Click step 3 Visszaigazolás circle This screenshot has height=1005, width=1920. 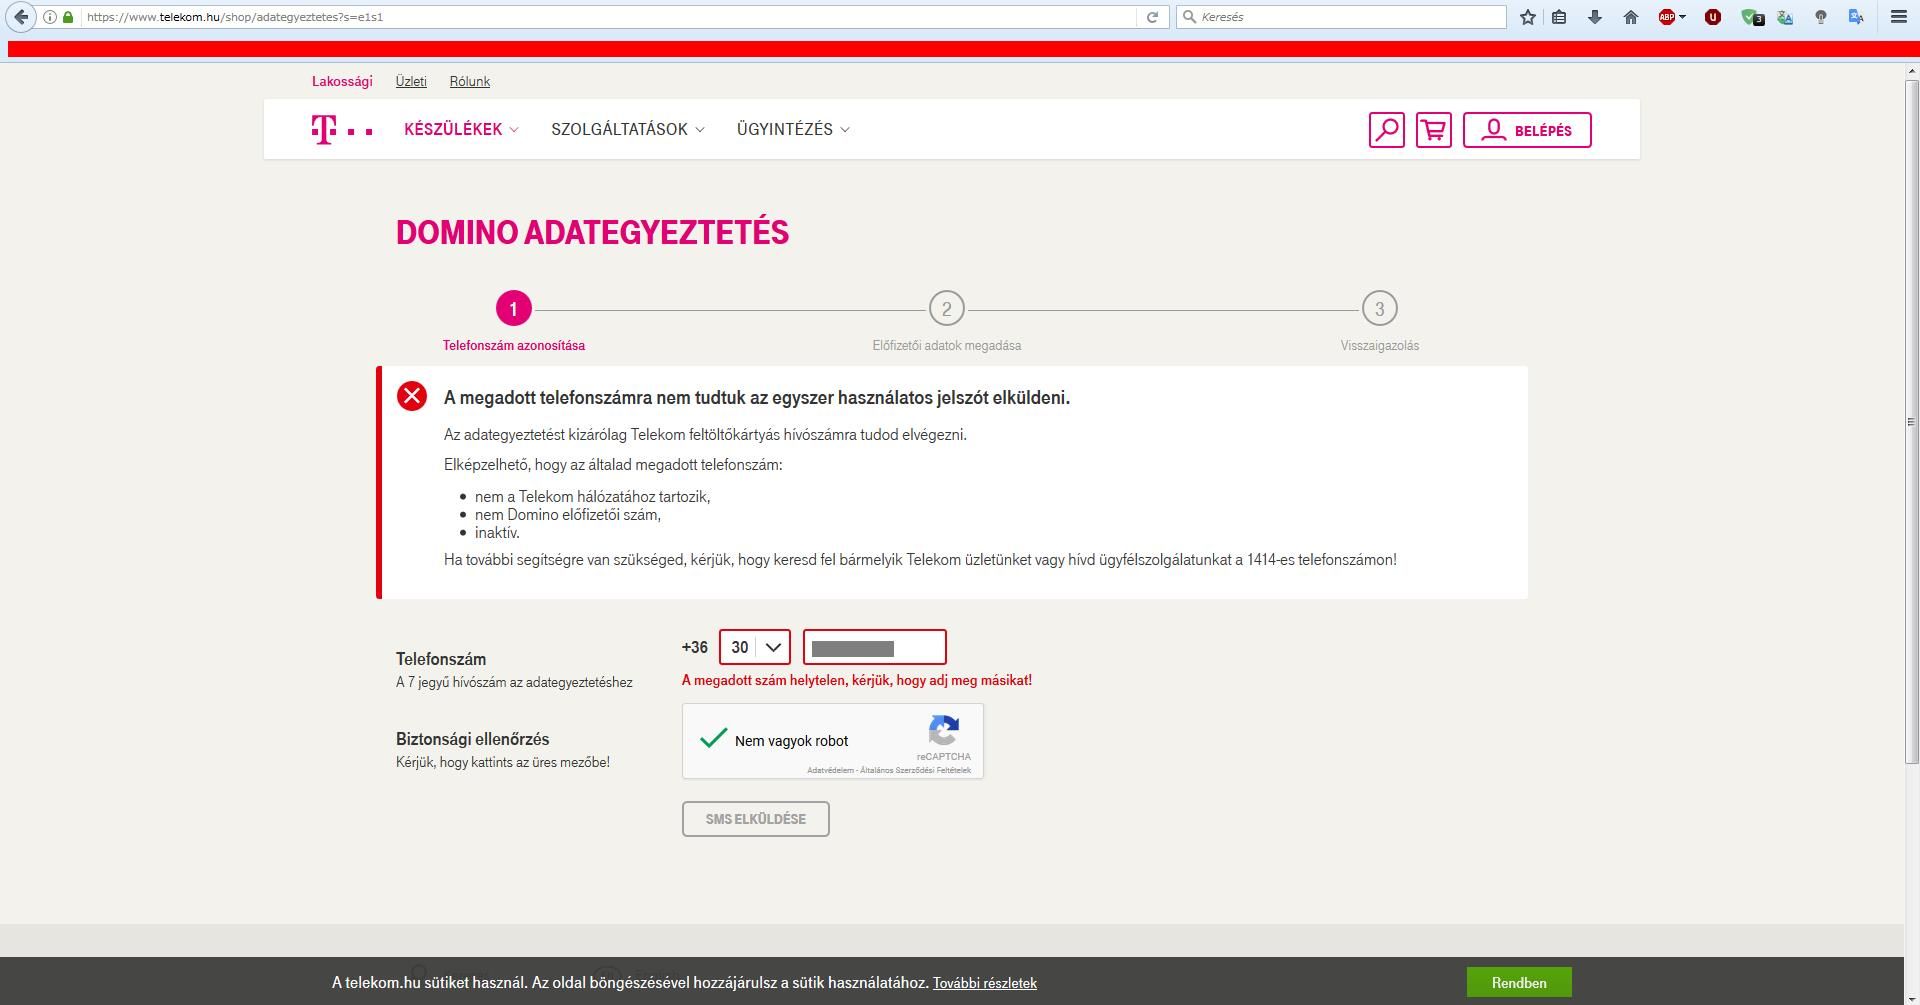pyautogui.click(x=1380, y=309)
